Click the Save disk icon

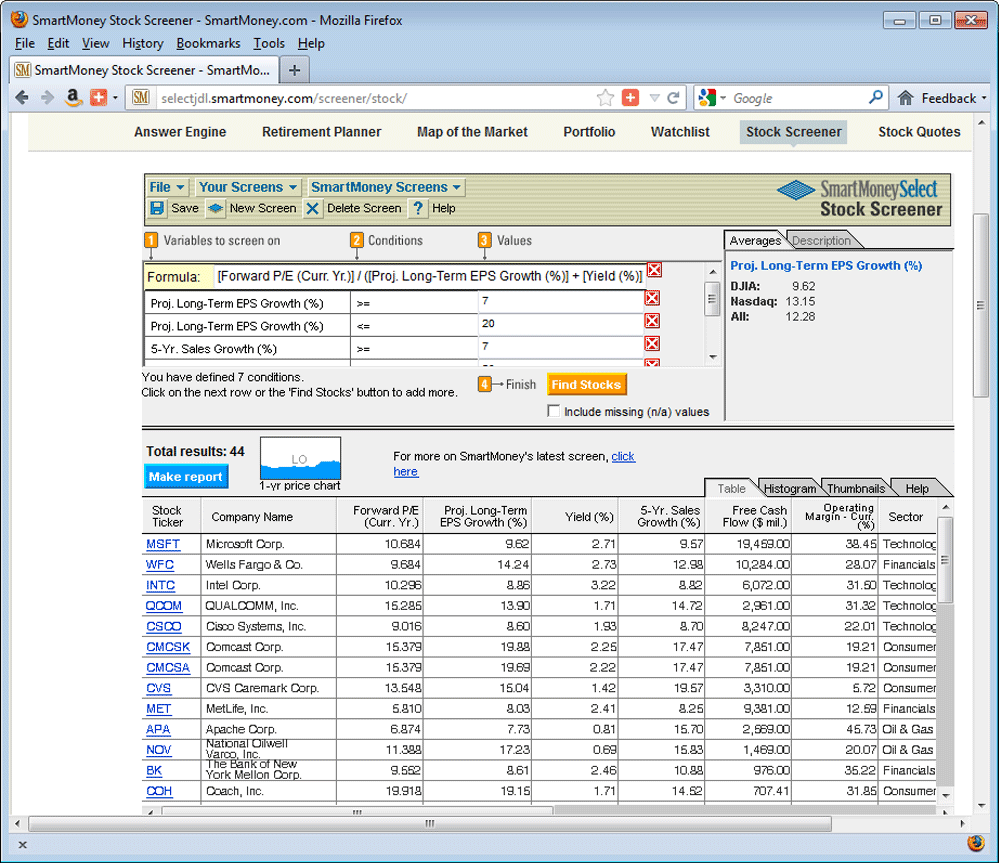157,209
